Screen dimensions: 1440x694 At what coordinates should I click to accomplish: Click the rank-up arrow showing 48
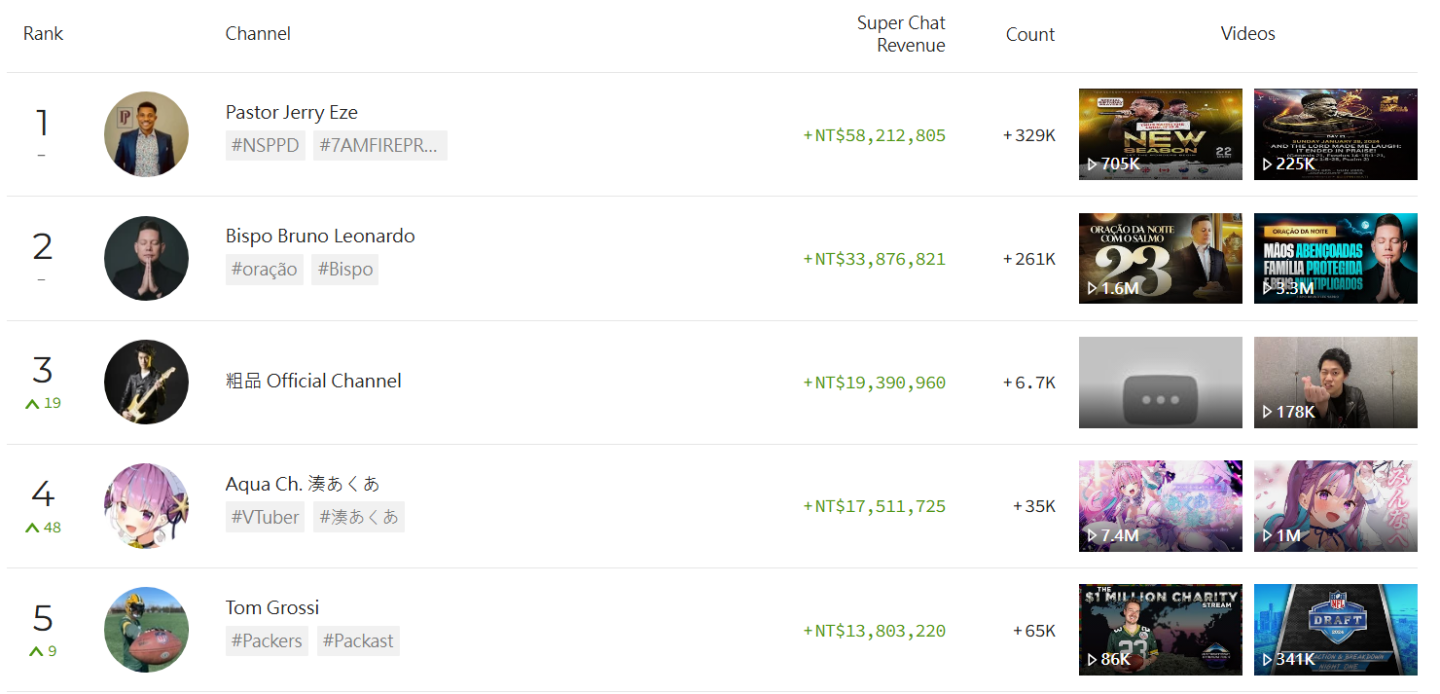pyautogui.click(x=32, y=528)
